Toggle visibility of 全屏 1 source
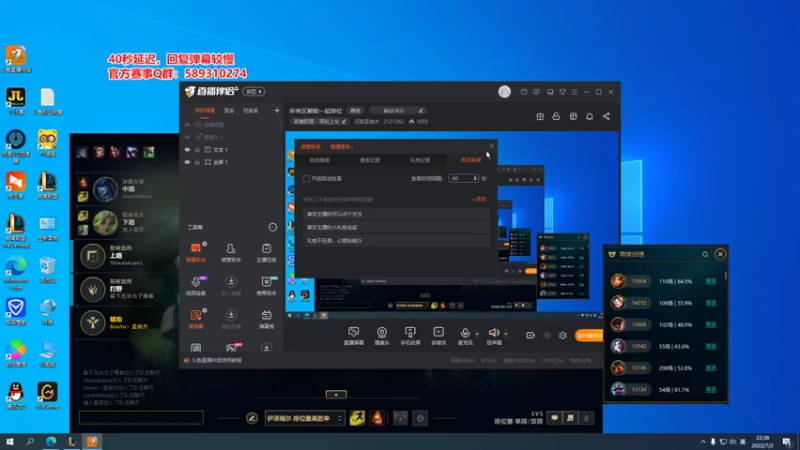The width and height of the screenshot is (800, 450). point(187,162)
